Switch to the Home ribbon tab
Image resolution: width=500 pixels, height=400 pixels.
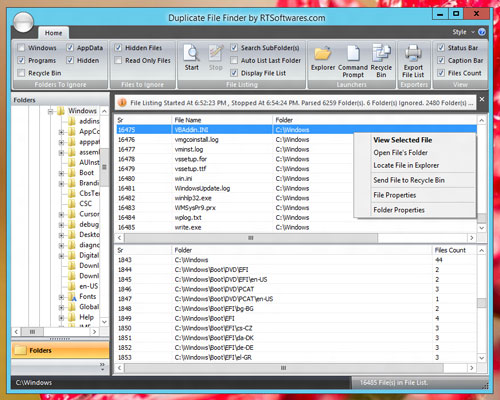(x=53, y=33)
